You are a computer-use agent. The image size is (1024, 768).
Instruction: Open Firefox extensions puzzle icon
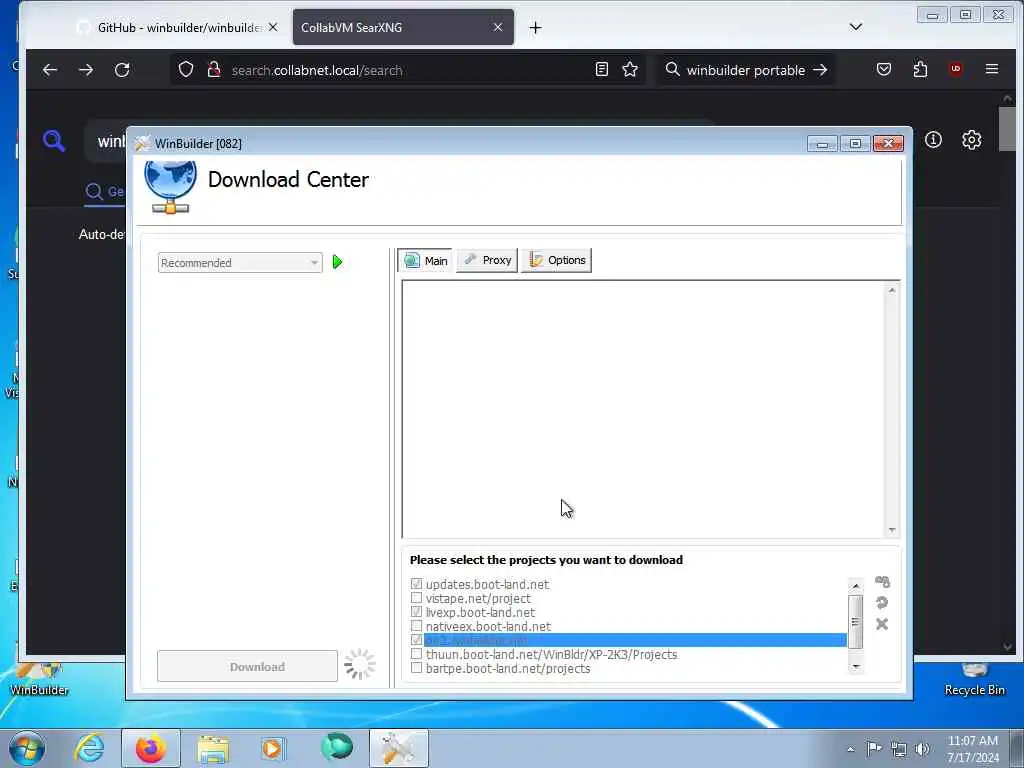920,69
